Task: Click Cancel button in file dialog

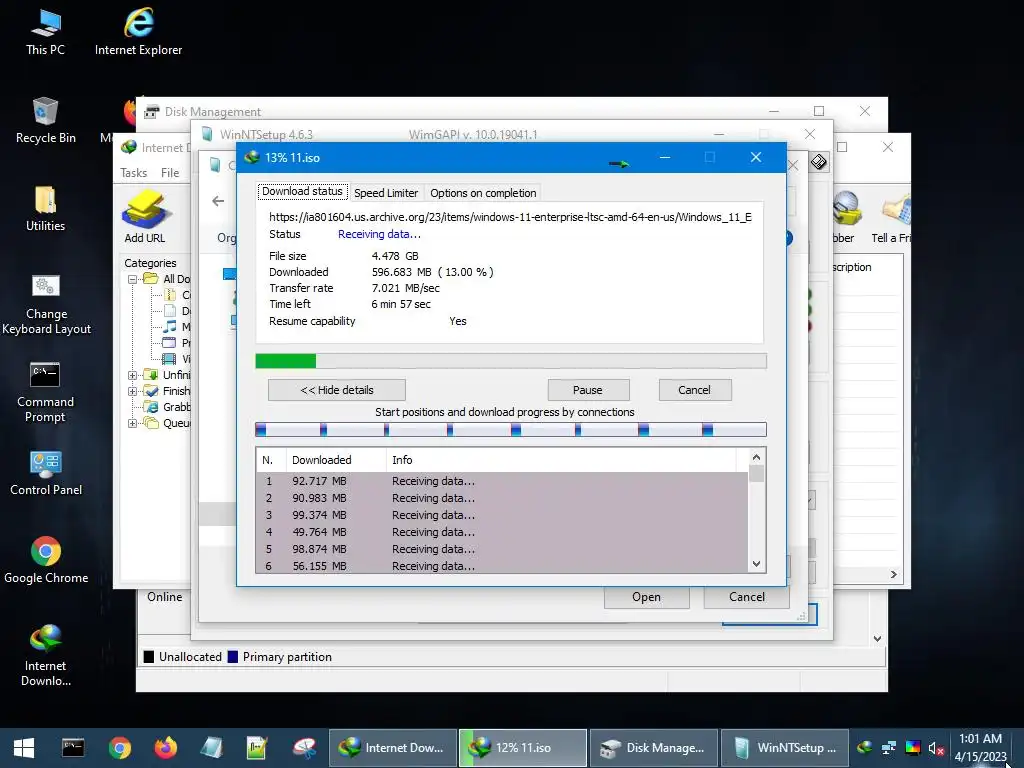Action: 746,597
